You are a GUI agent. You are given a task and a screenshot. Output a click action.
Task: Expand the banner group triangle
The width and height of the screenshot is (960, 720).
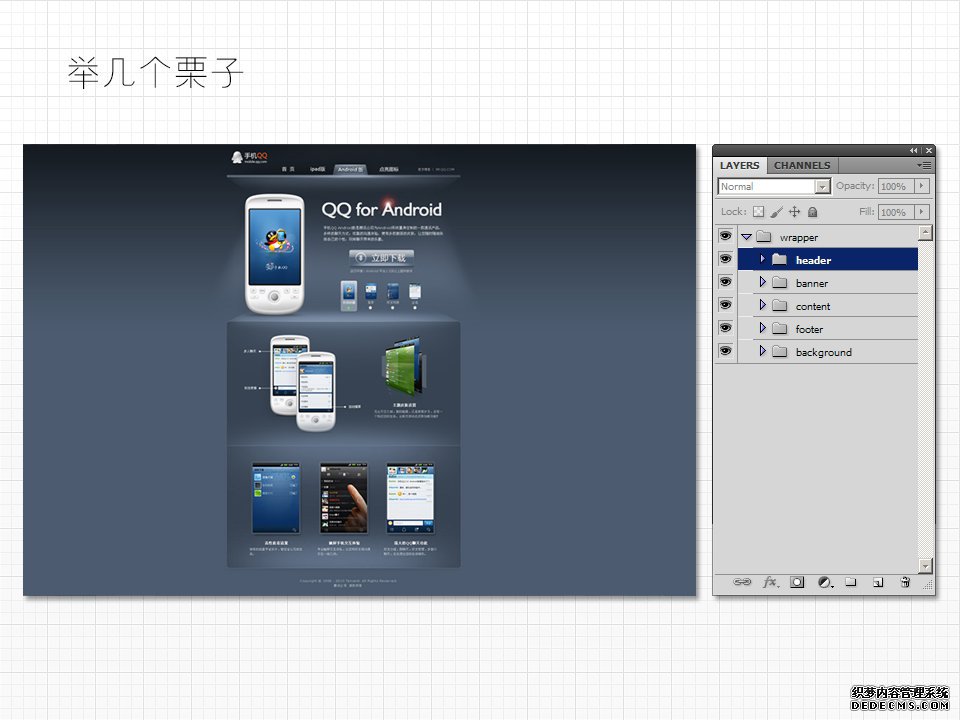(762, 282)
